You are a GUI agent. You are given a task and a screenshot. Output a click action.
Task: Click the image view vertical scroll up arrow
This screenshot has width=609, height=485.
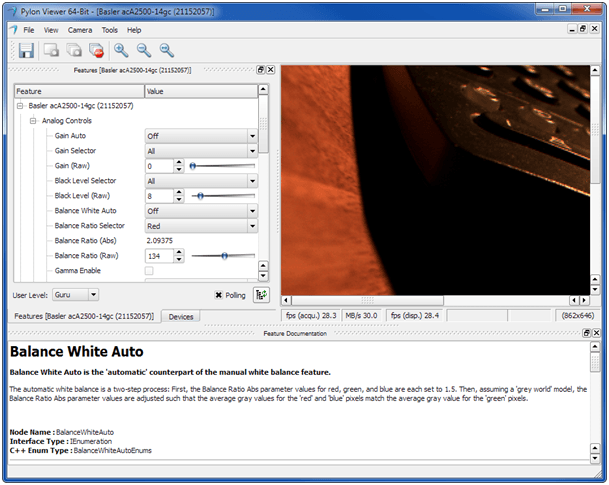(x=595, y=71)
